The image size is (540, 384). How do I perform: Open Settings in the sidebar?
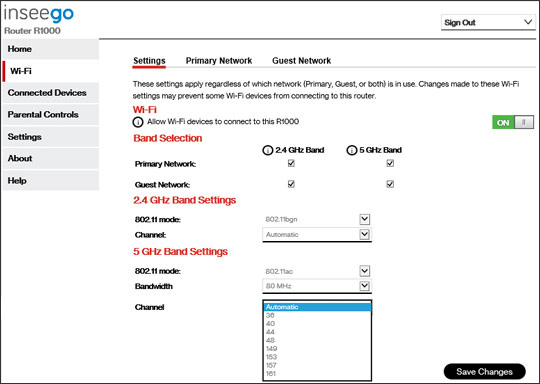click(x=51, y=137)
